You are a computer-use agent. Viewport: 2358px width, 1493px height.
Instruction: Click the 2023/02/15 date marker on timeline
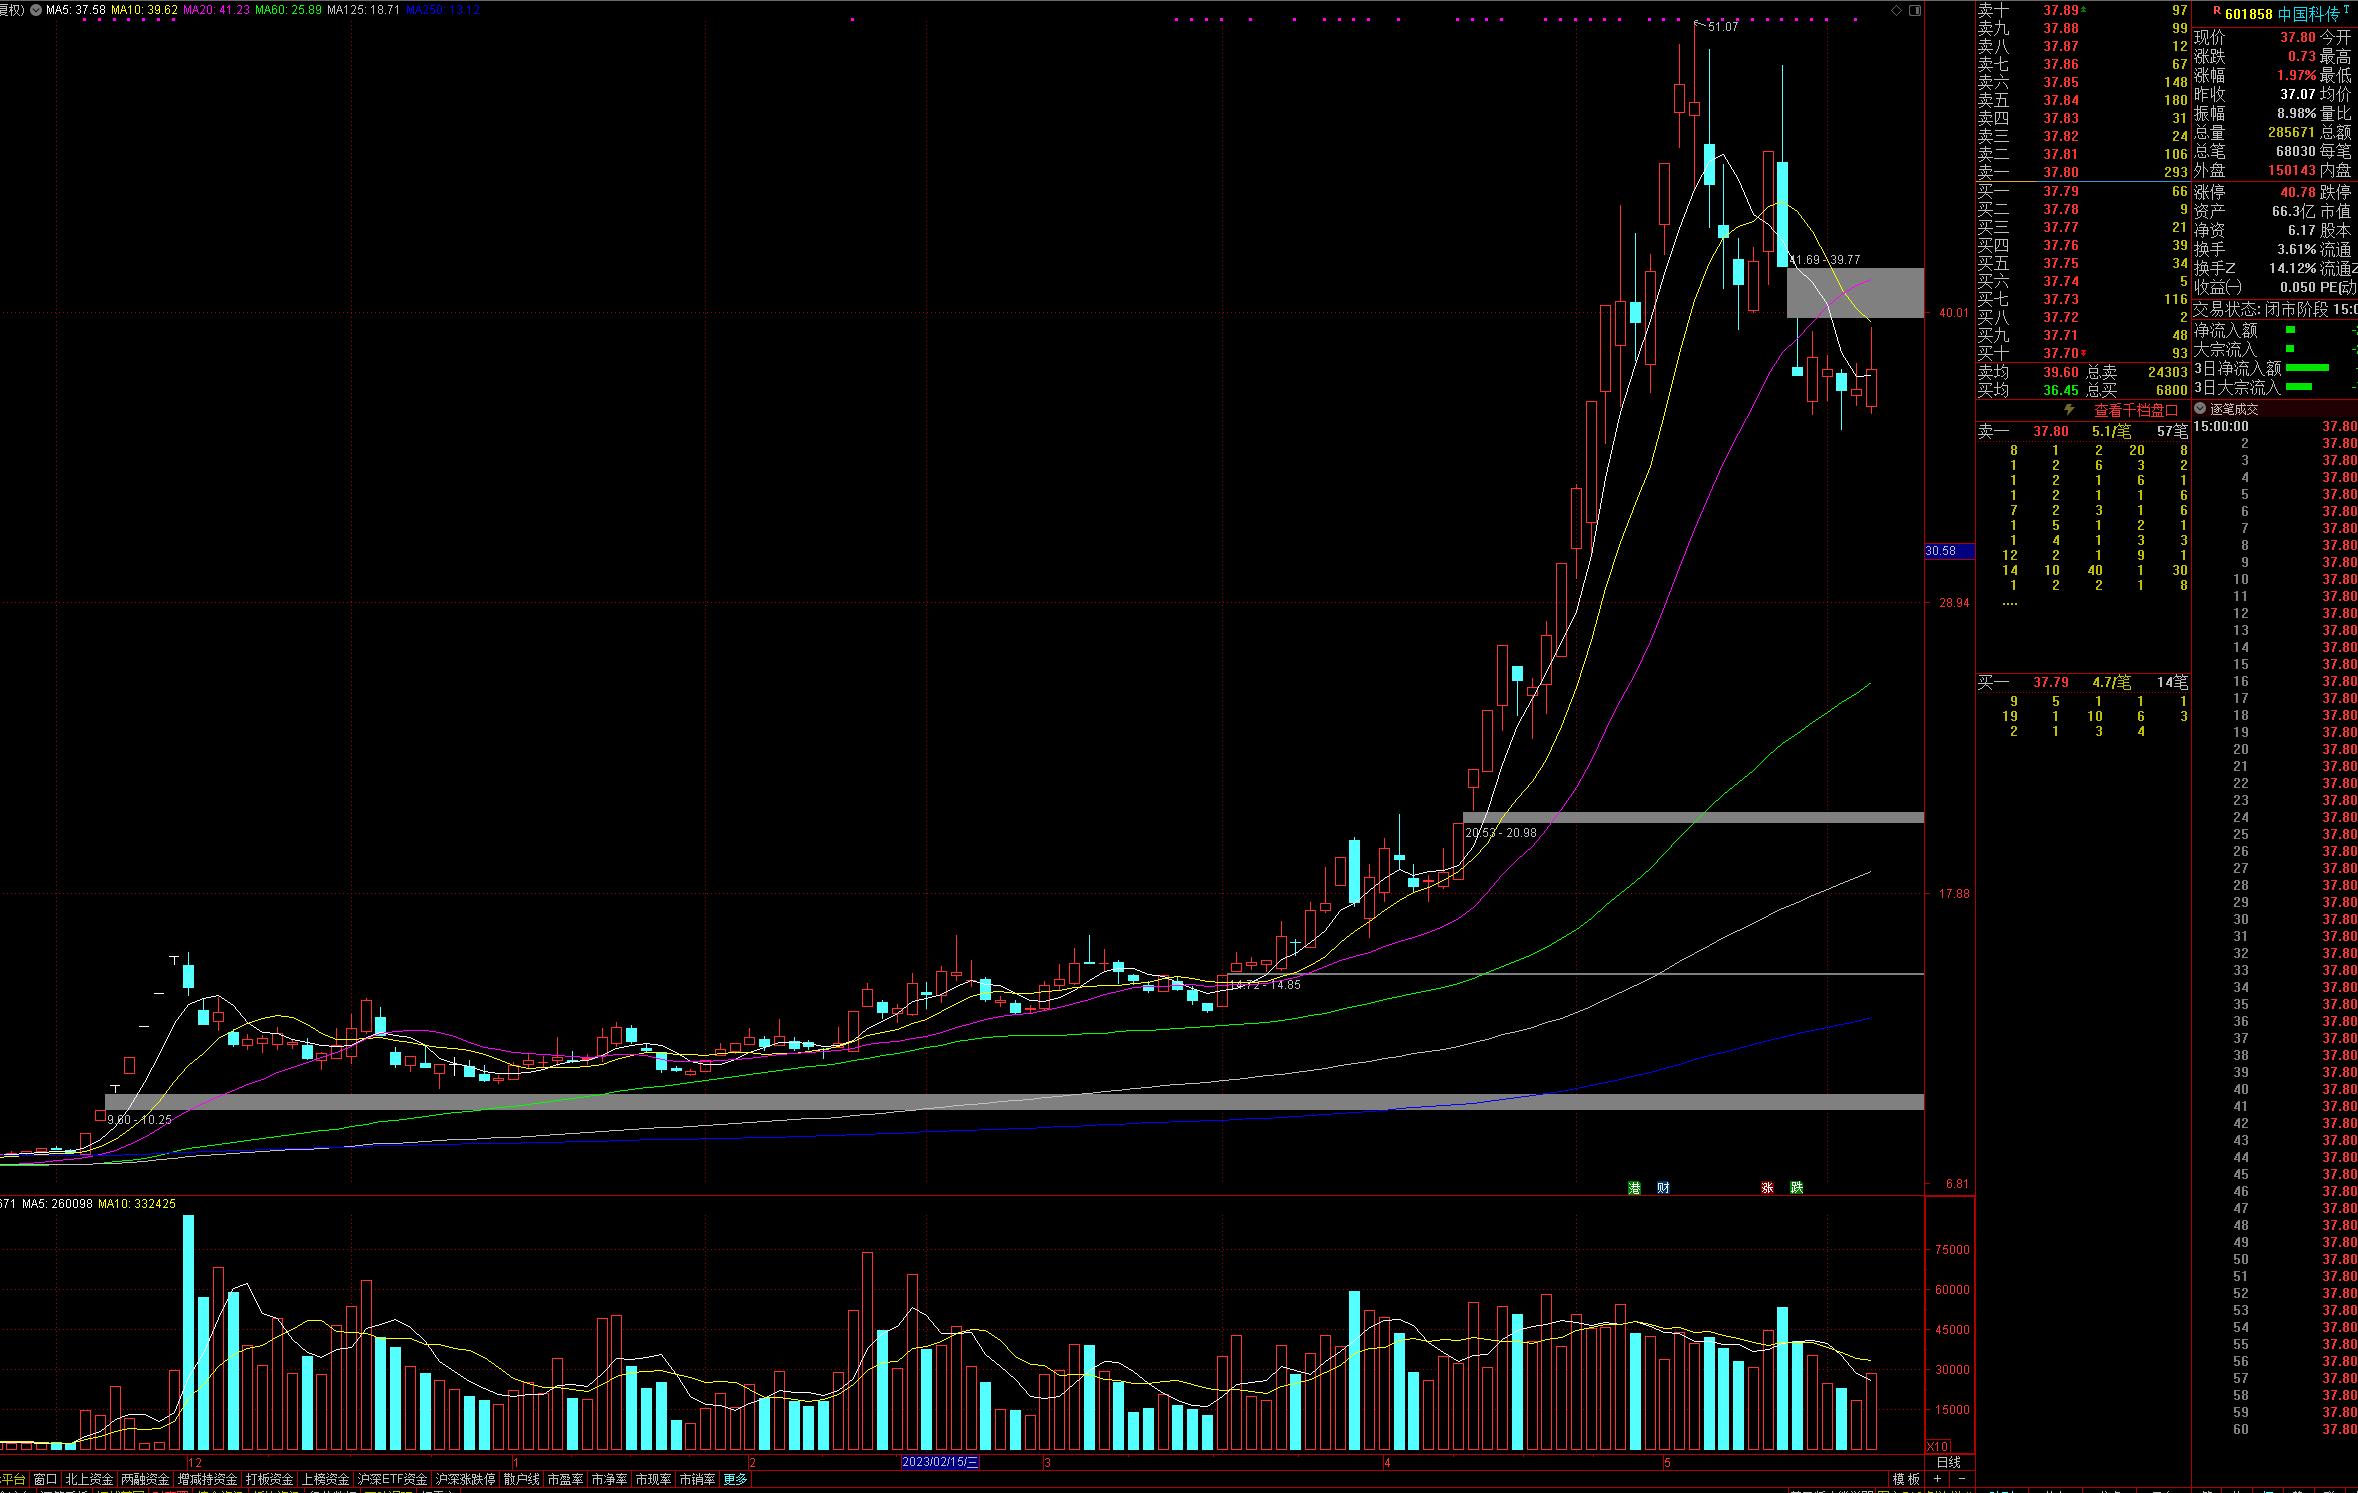[940, 1462]
